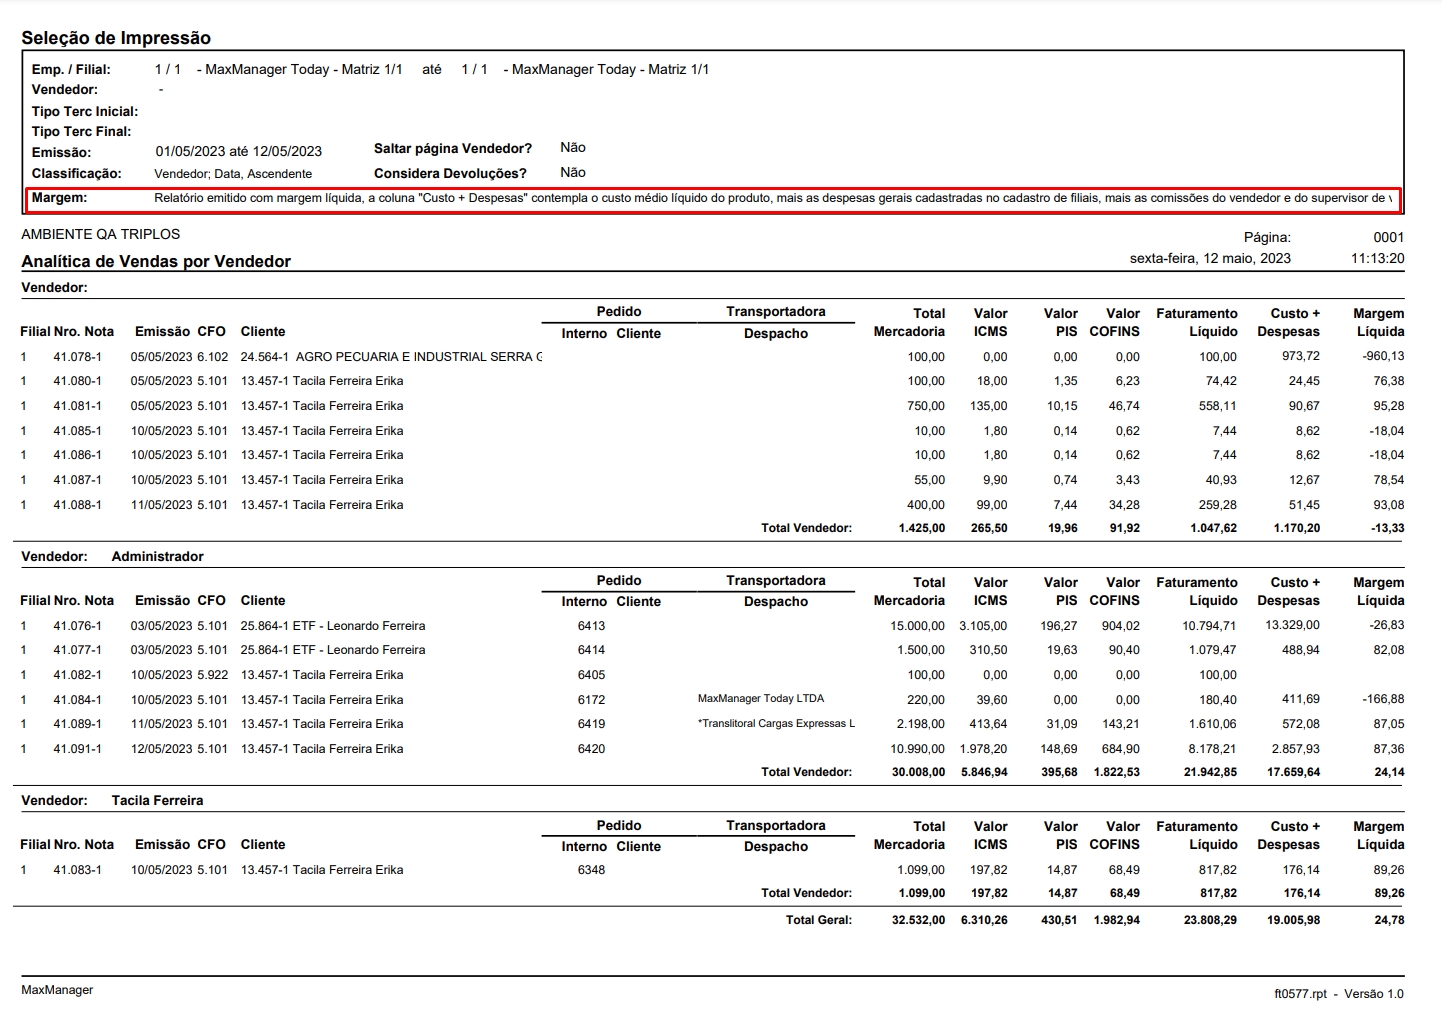
Task: Click the 'Seleção de Impressão' heading
Action: [116, 38]
